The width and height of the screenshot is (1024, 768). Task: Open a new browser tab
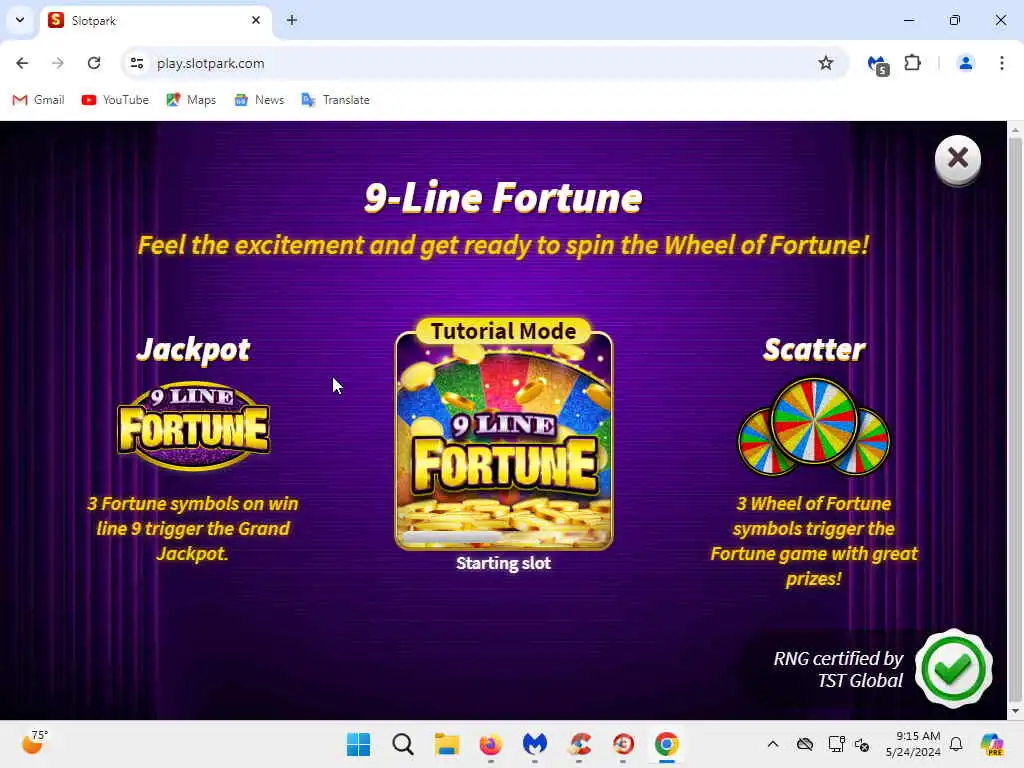pos(292,20)
